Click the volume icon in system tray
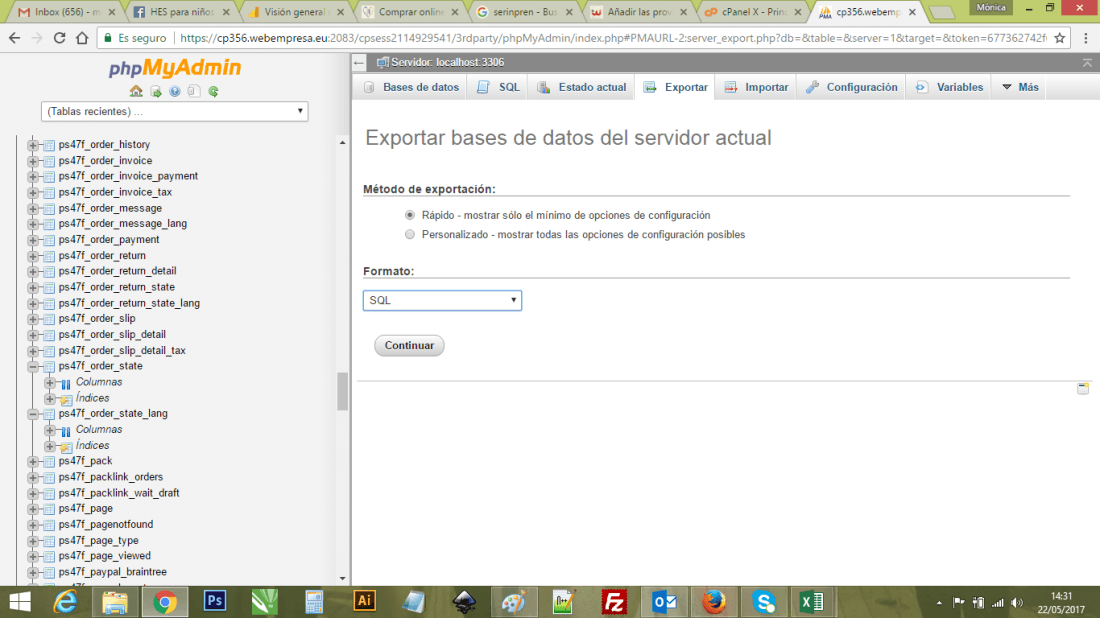Viewport: 1100px width, 618px height. (1017, 603)
